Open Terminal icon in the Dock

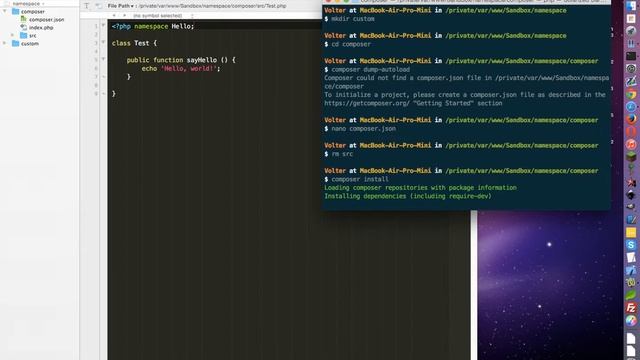(x=631, y=56)
